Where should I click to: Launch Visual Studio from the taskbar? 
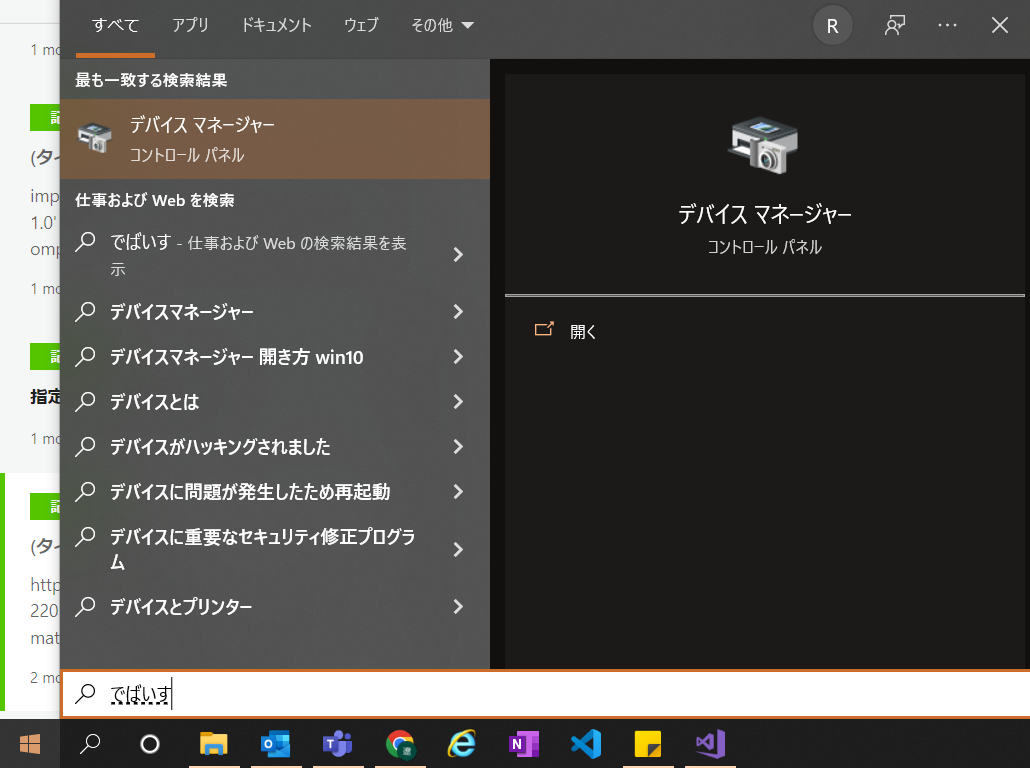tap(709, 745)
